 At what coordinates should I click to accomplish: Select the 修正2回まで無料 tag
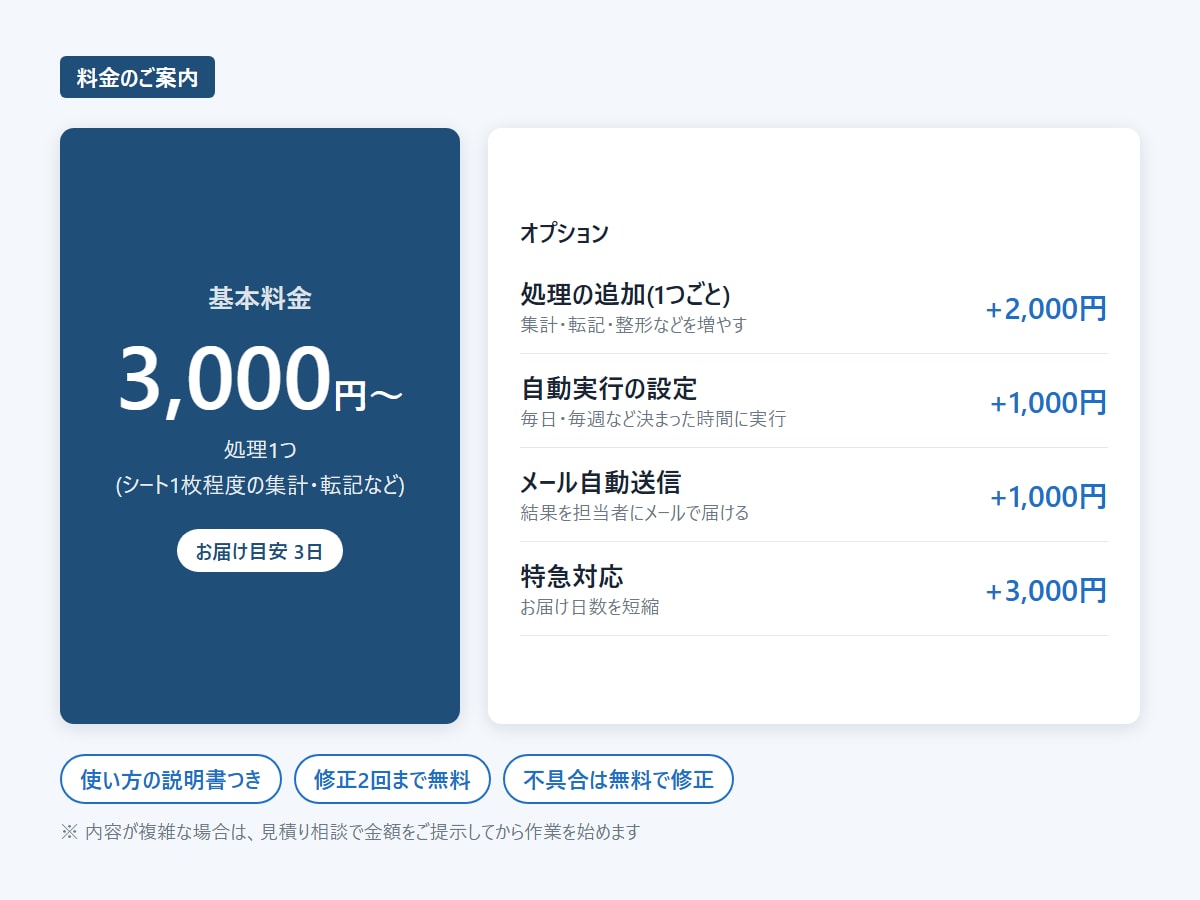(392, 779)
